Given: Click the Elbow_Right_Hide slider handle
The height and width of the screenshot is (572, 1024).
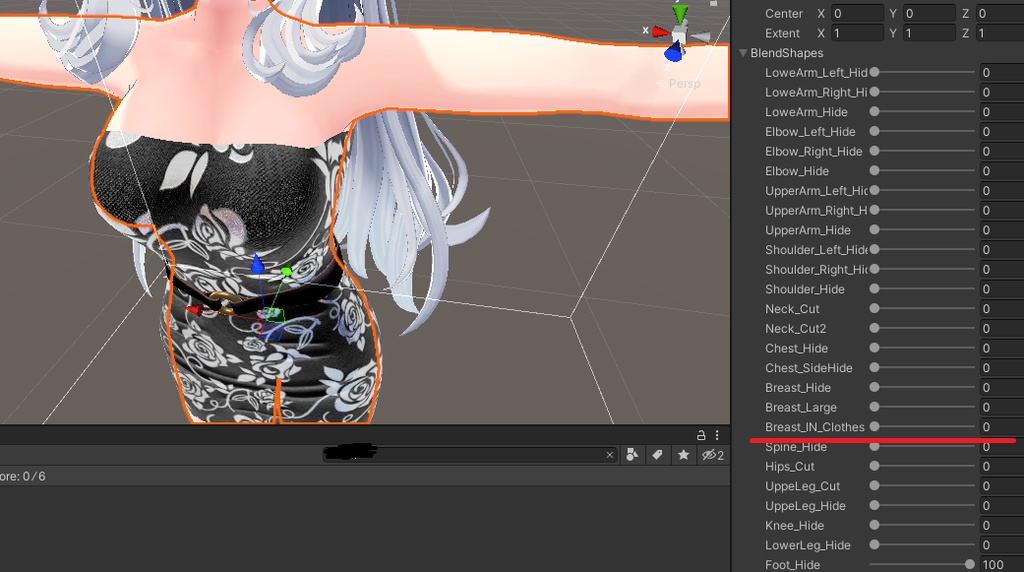Looking at the screenshot, I should [874, 151].
